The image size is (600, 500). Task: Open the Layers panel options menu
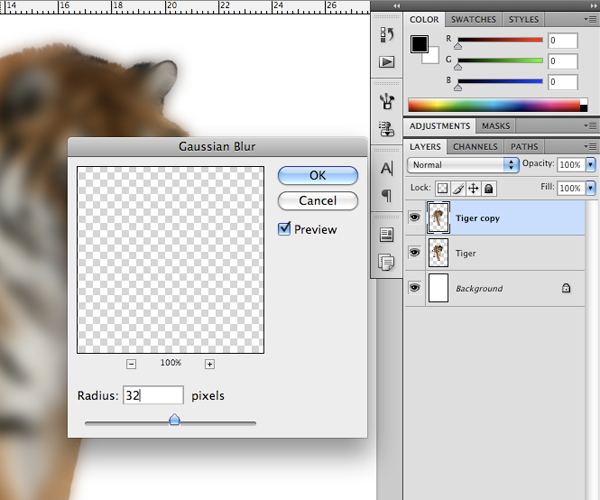point(590,146)
